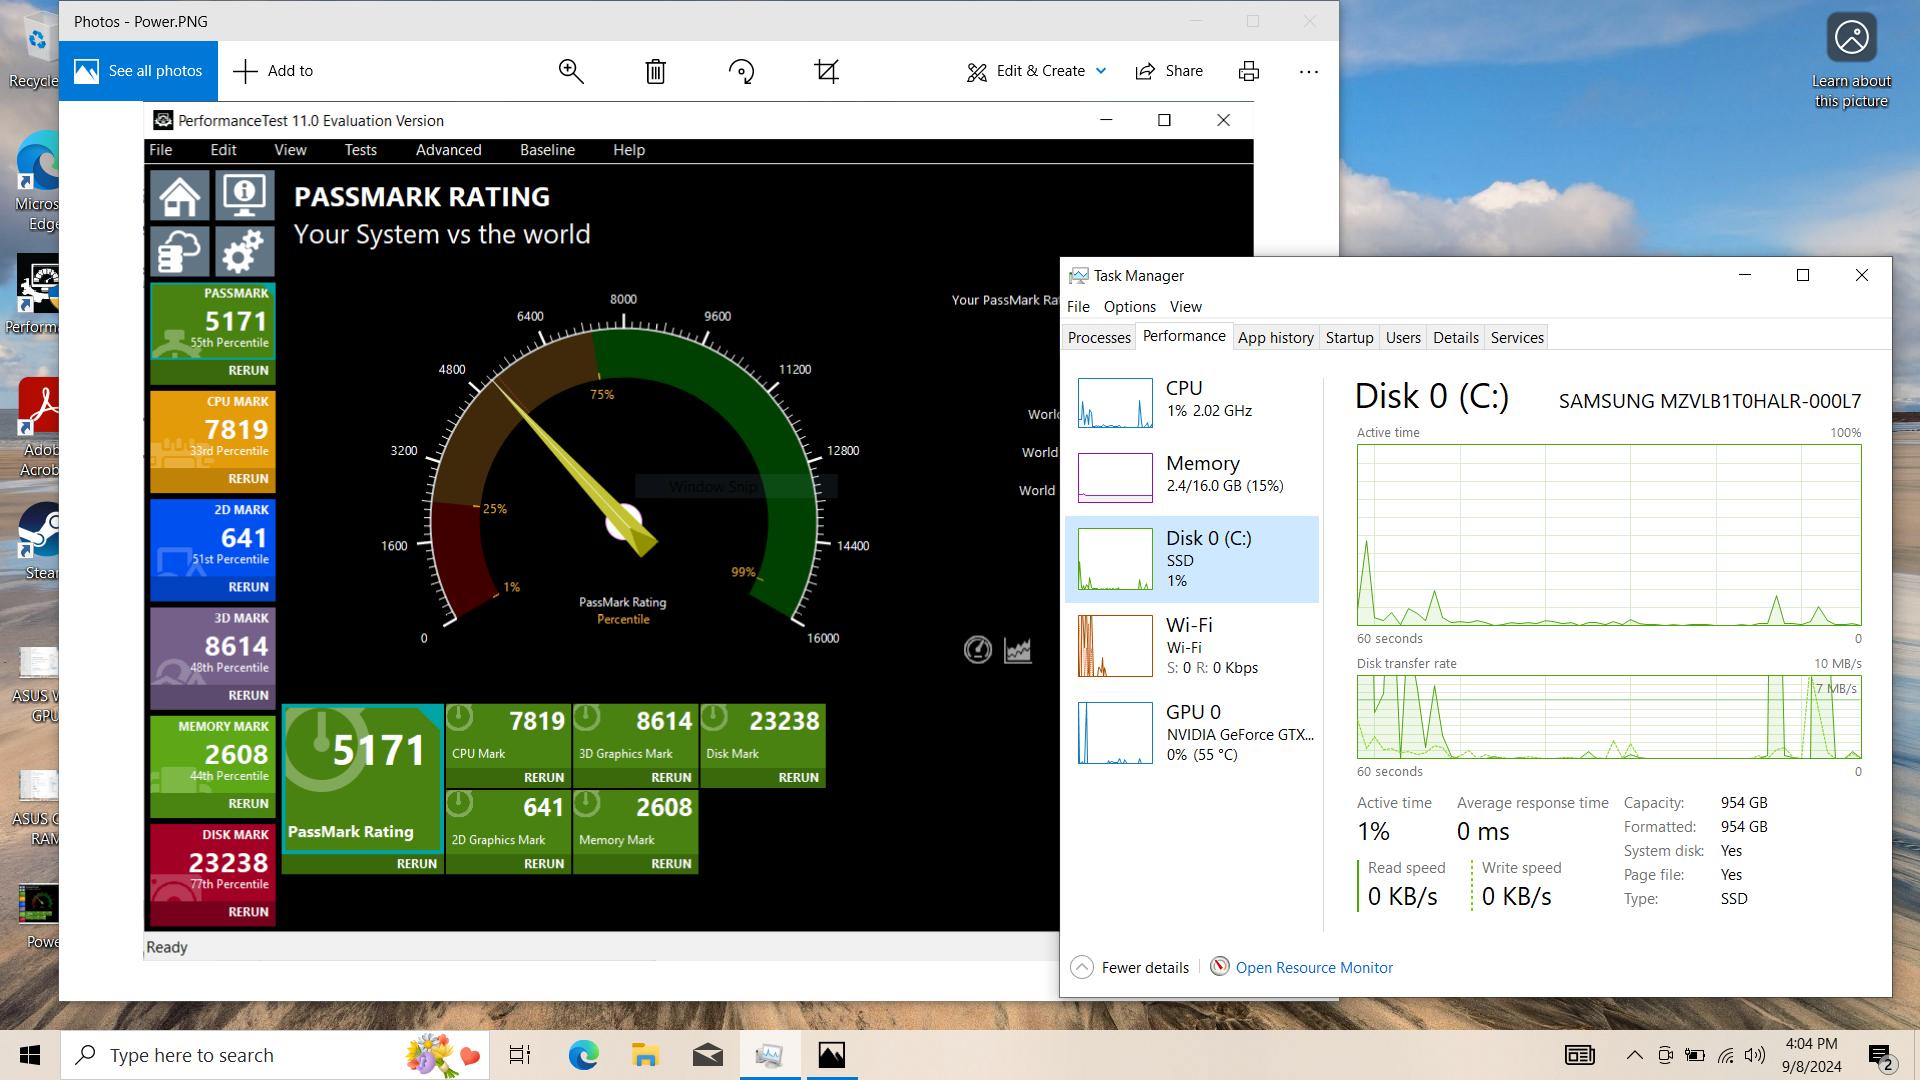Screen dimensions: 1920x1080
Task: Open Task View from the taskbar
Action: (520, 1055)
